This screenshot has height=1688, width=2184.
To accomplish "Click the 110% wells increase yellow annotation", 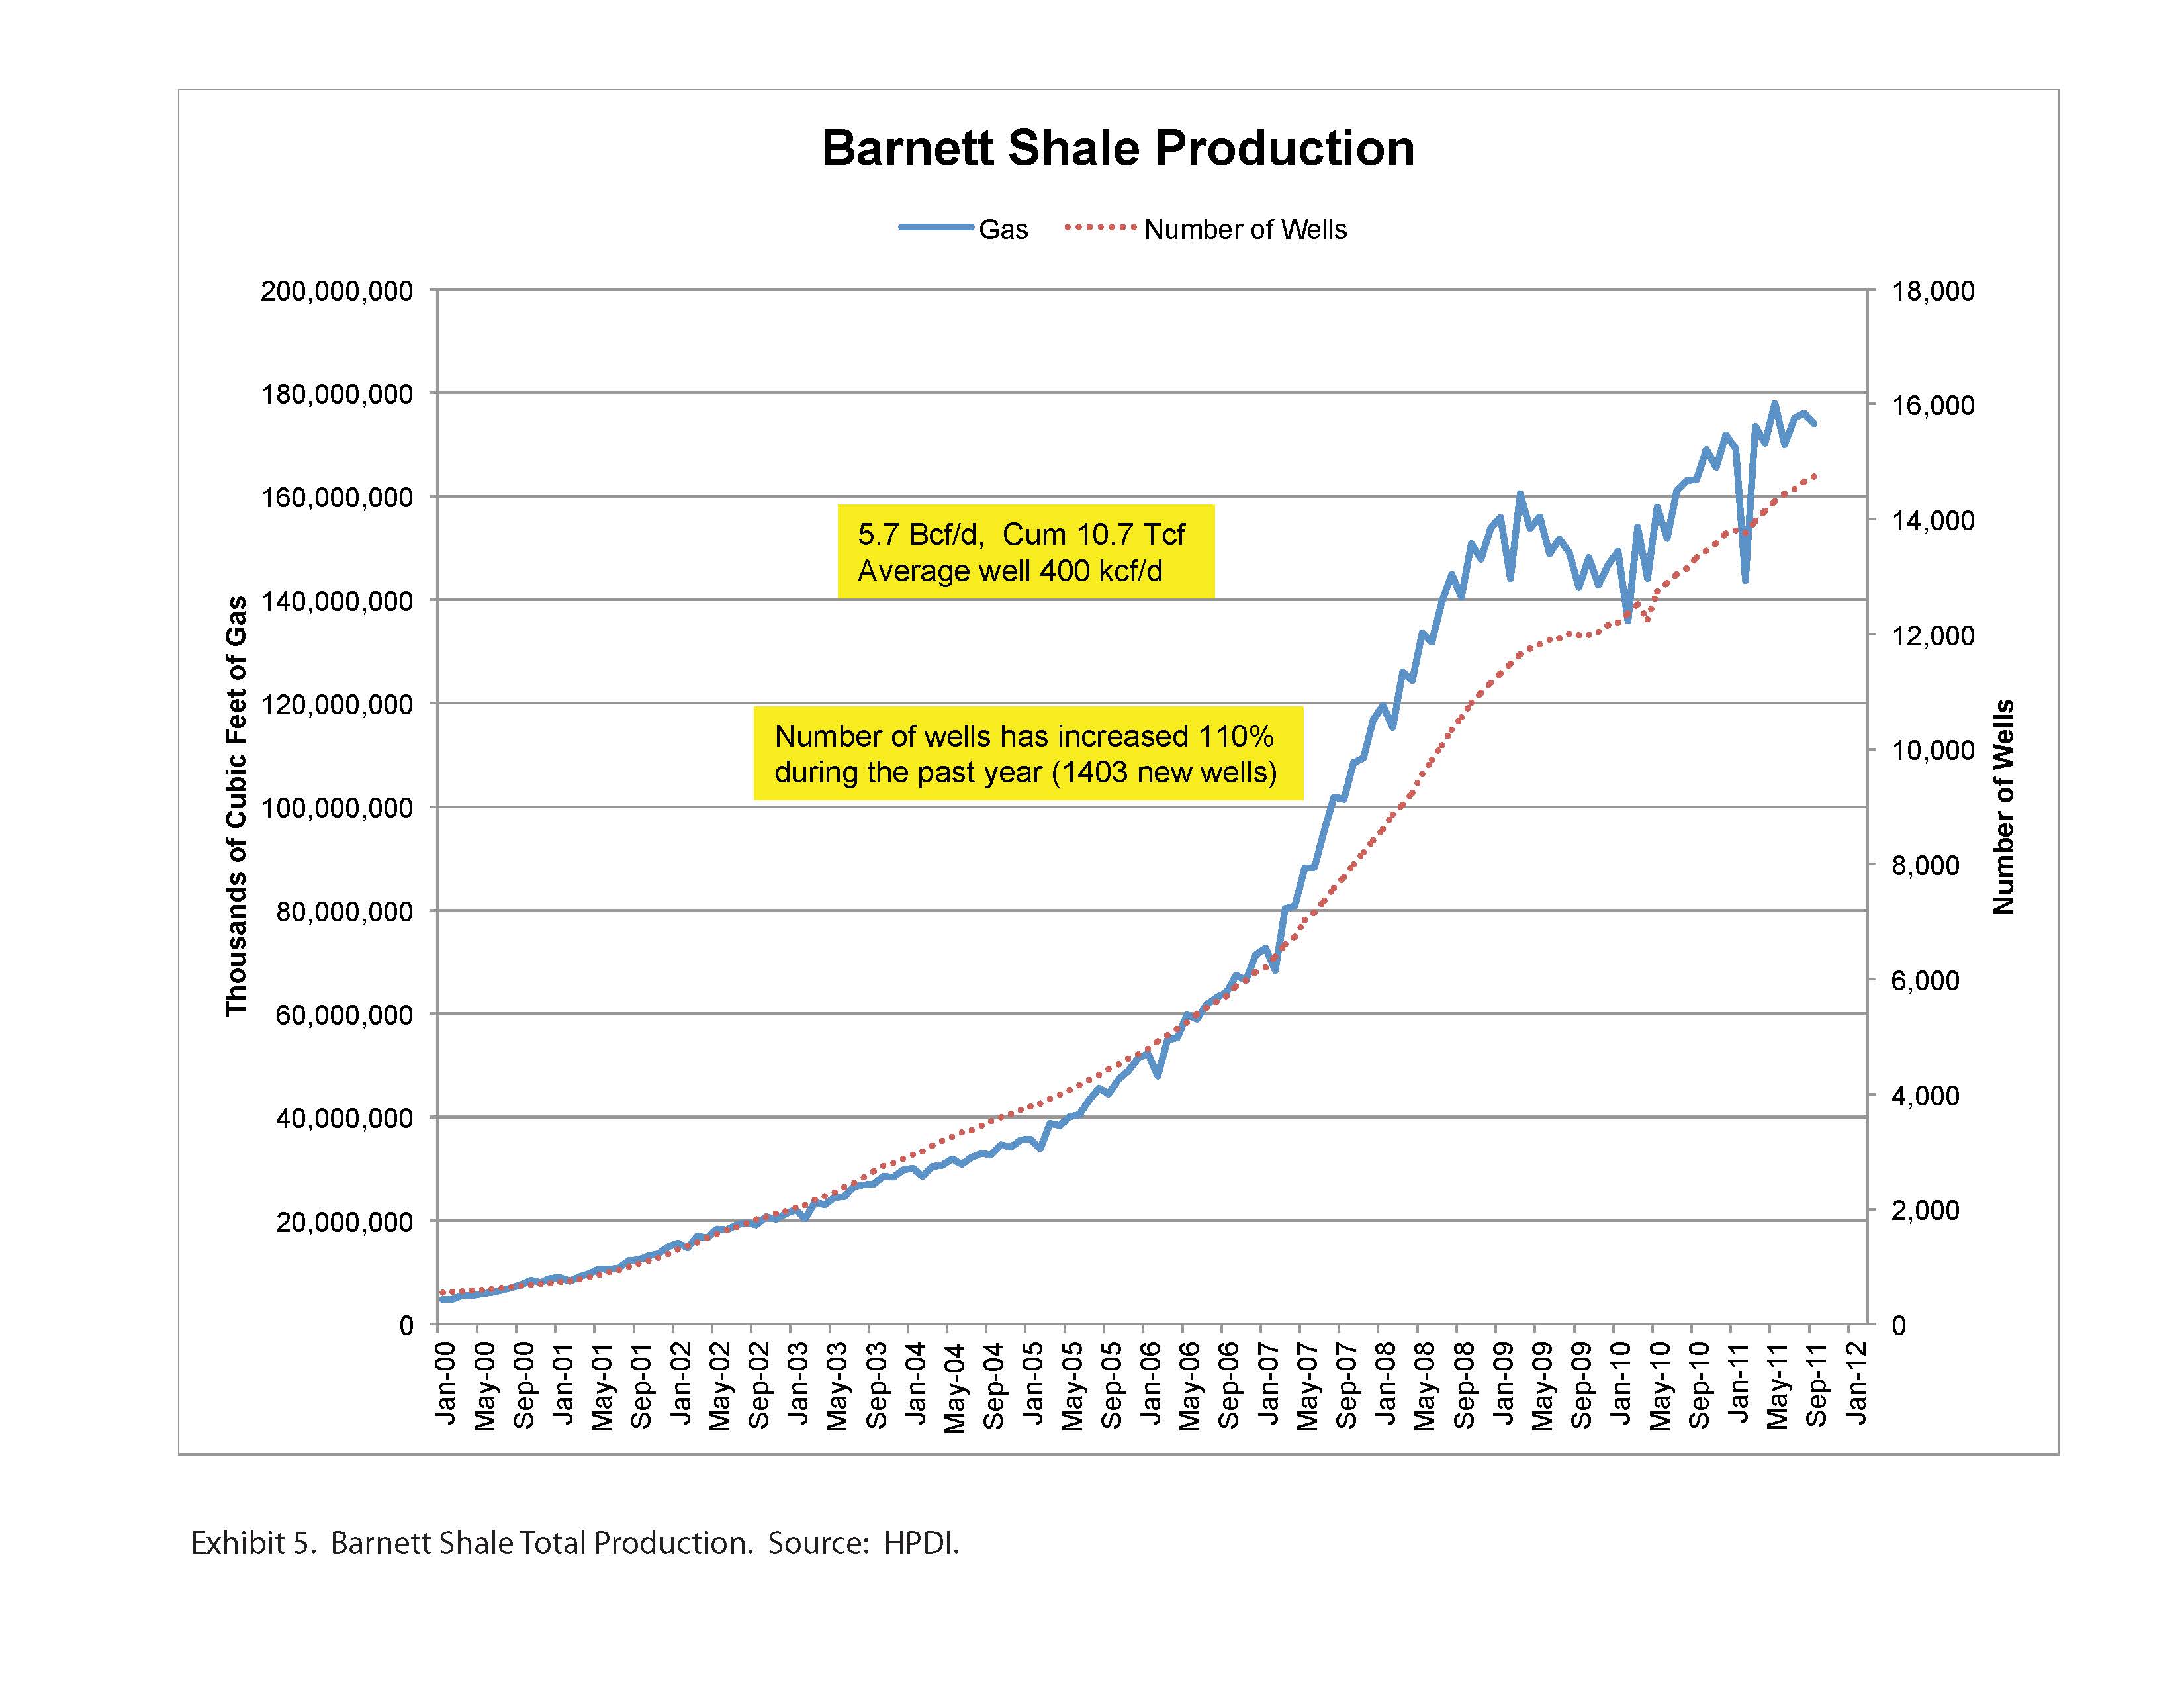I will point(1027,754).
